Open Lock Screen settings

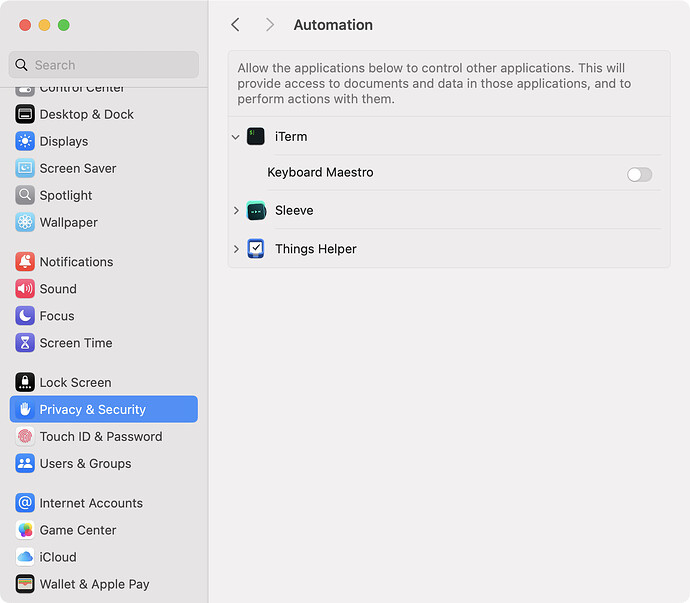click(76, 382)
